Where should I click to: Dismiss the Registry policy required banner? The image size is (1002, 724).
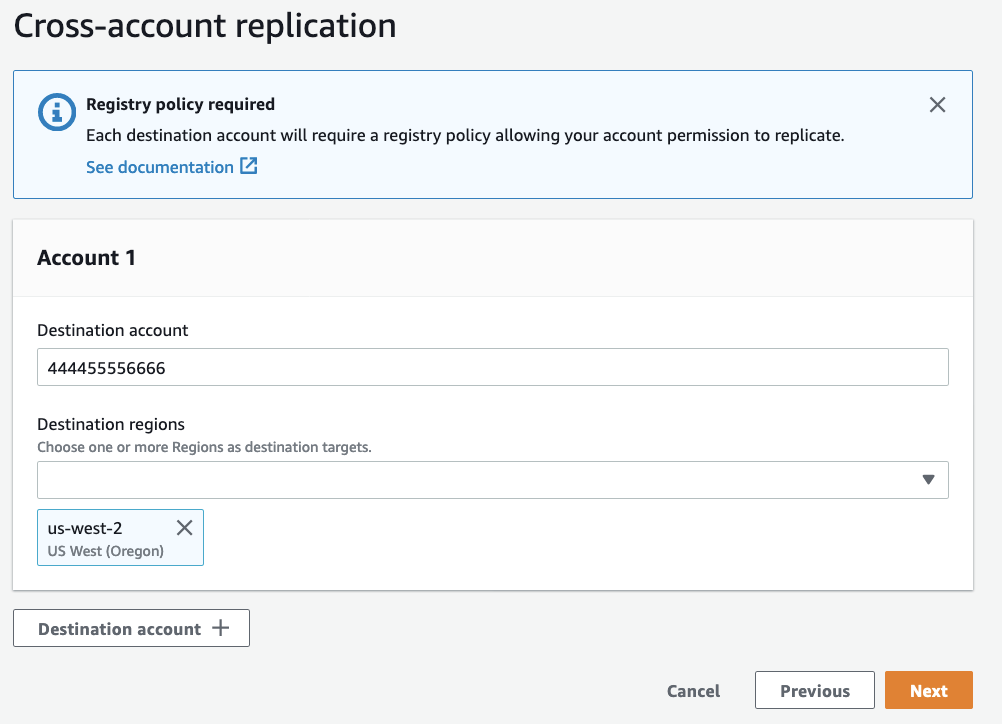[937, 105]
